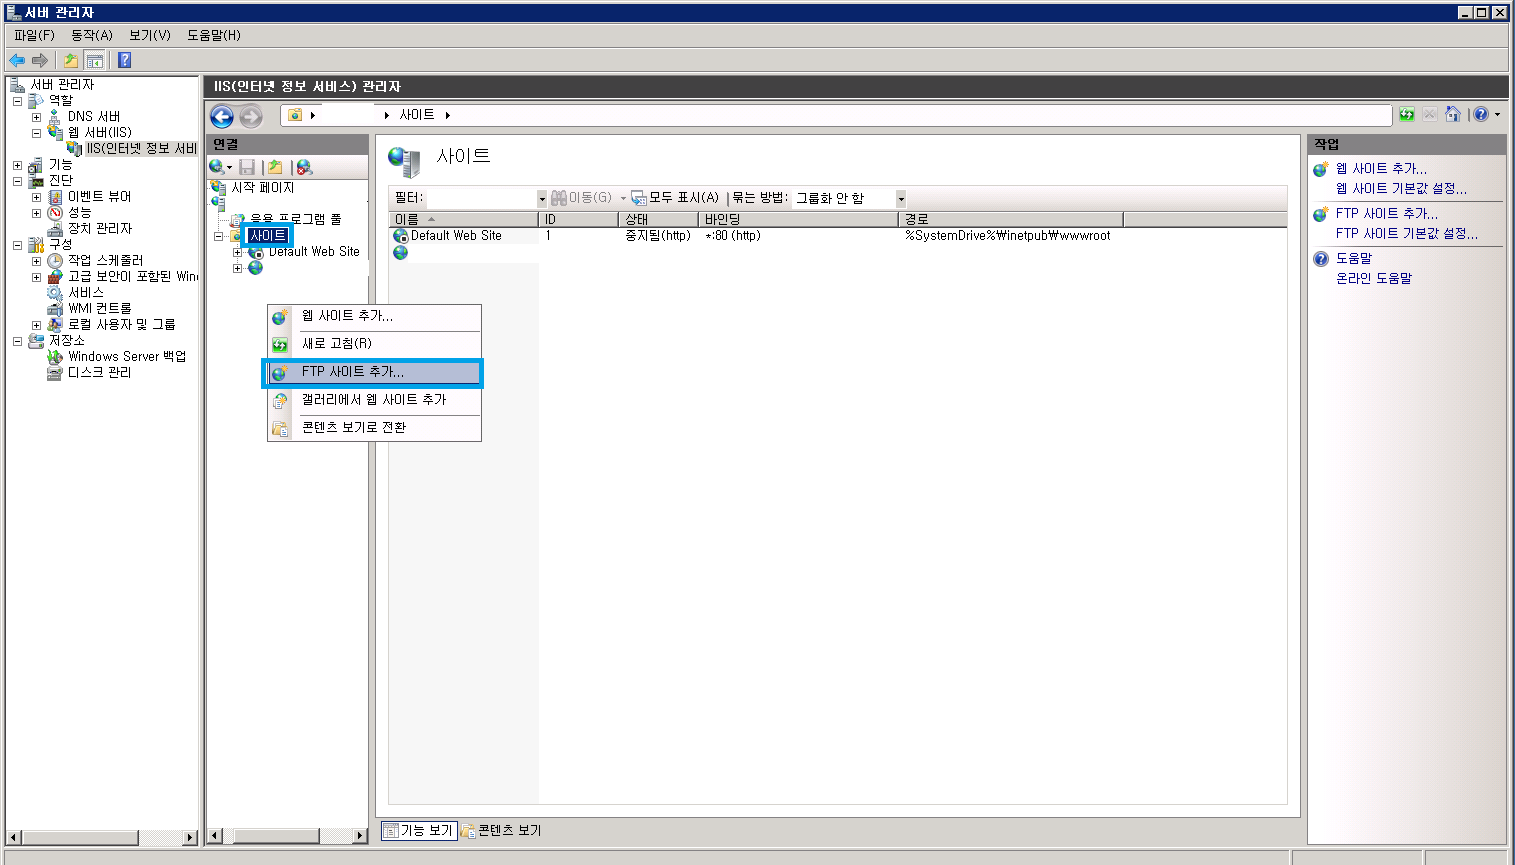The image size is (1515, 865).
Task: Click the up folder icon in 연결 toolbar
Action: (275, 167)
